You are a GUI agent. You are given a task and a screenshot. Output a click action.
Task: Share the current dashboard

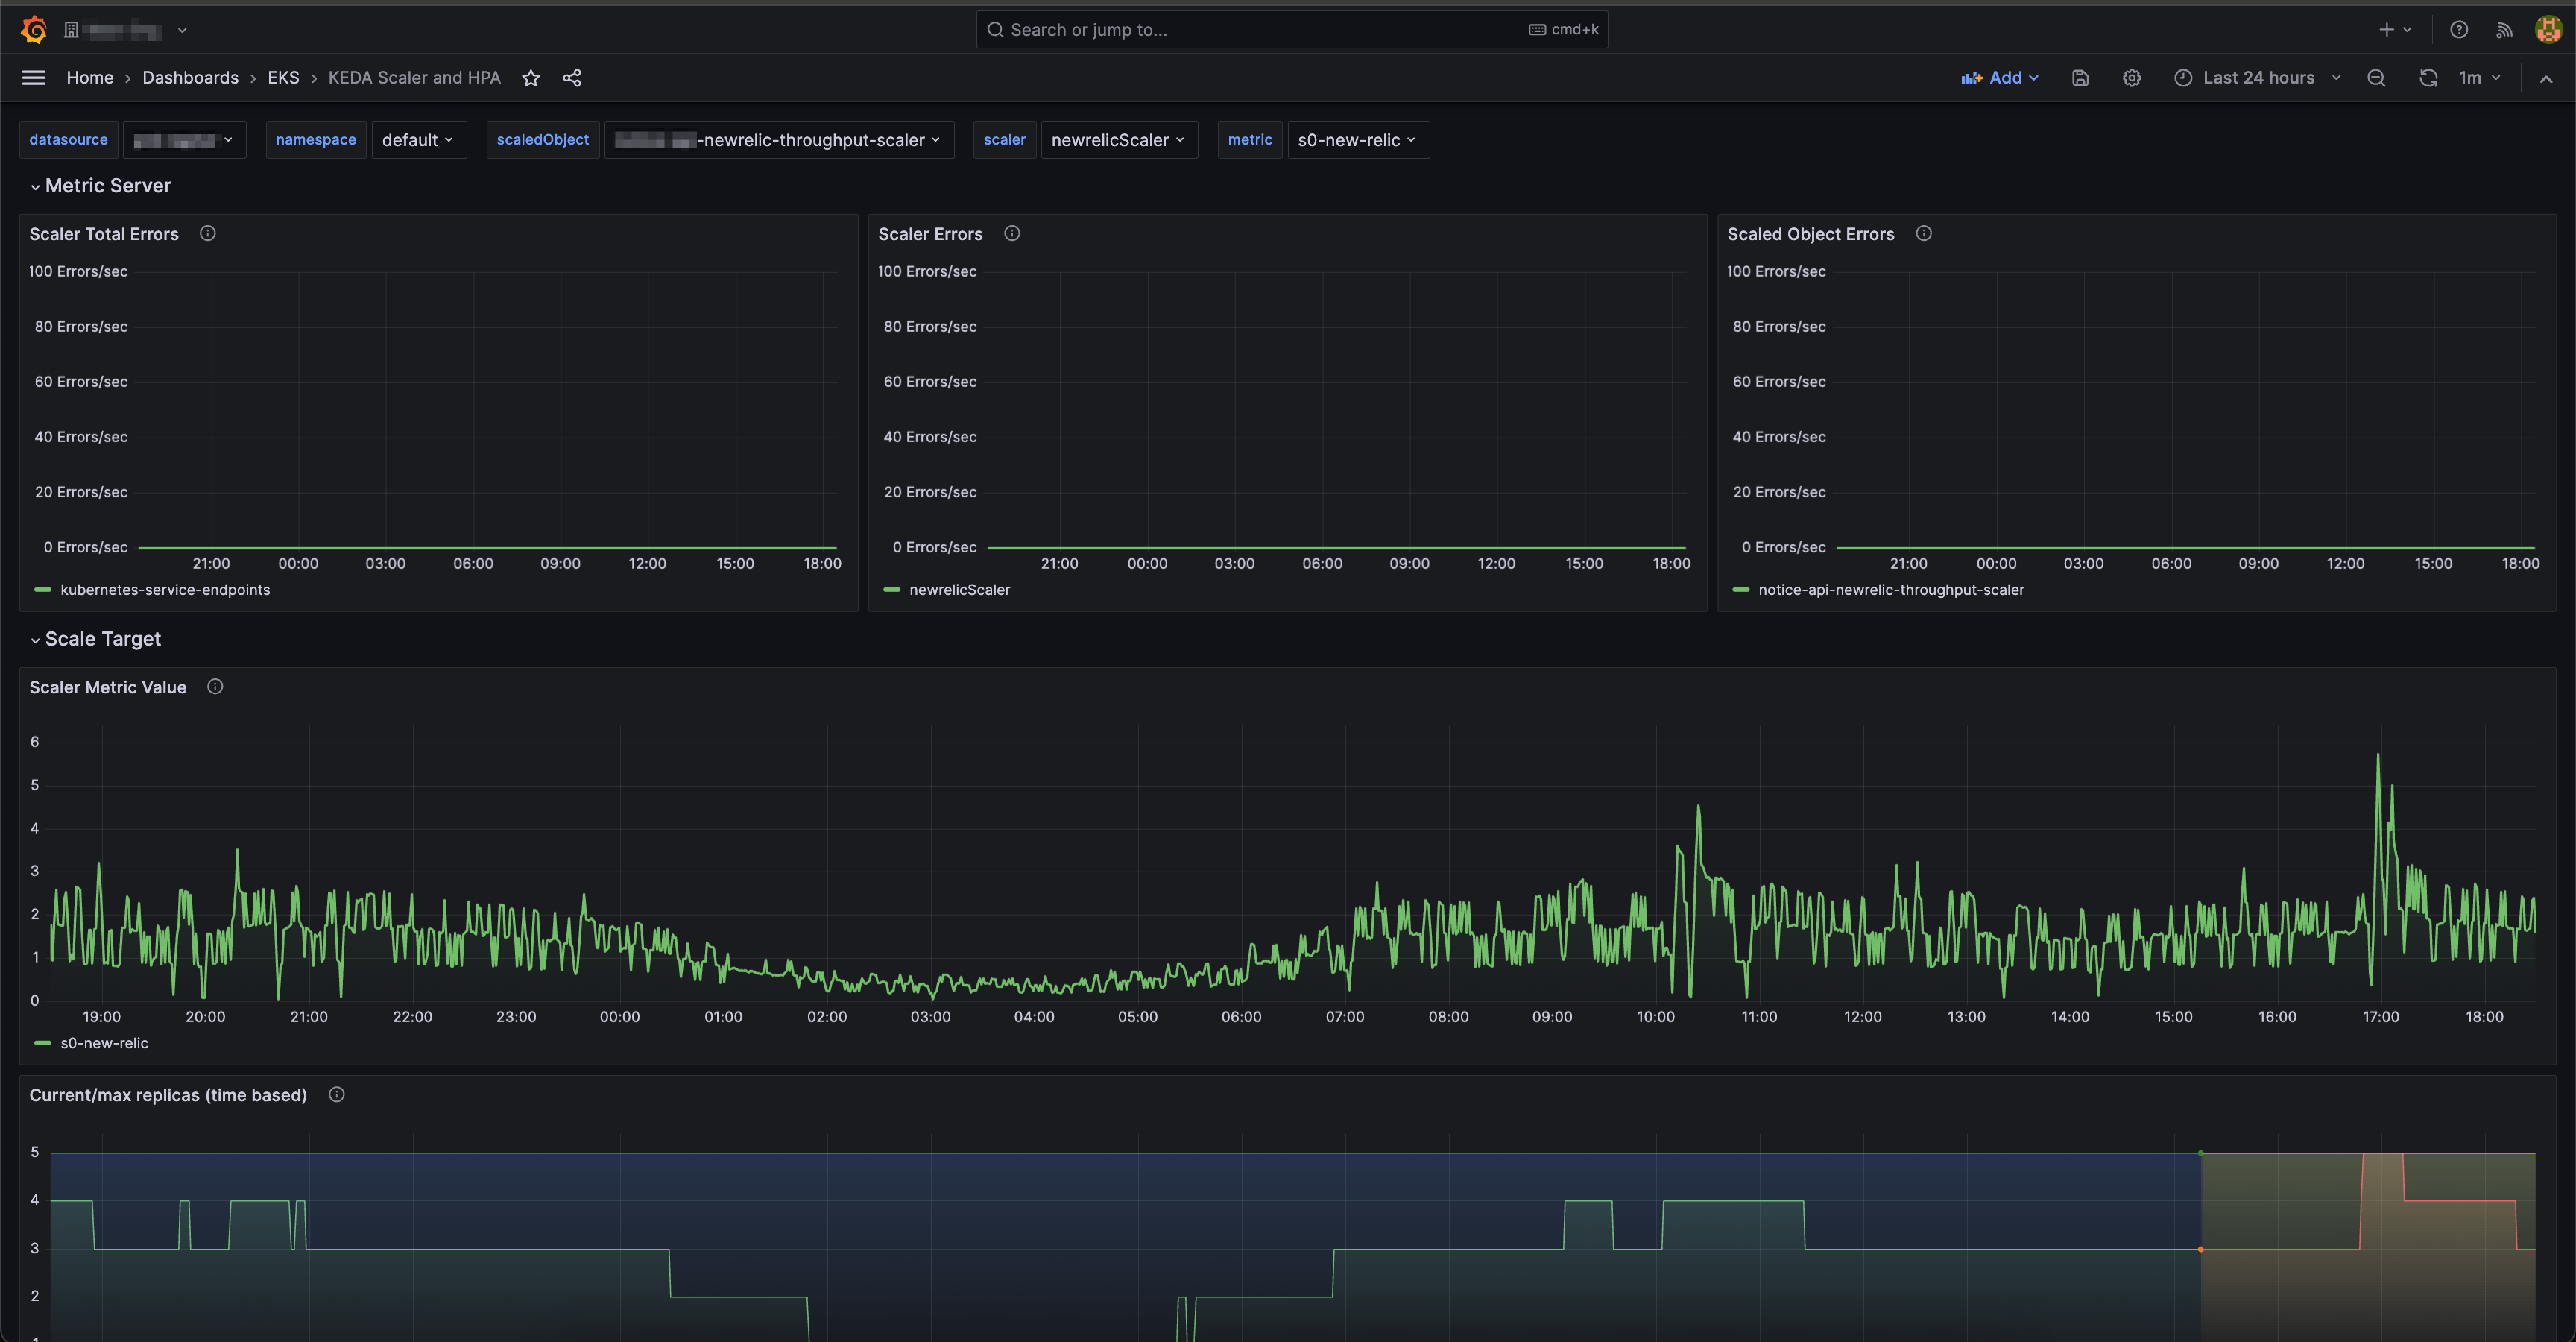pos(572,77)
